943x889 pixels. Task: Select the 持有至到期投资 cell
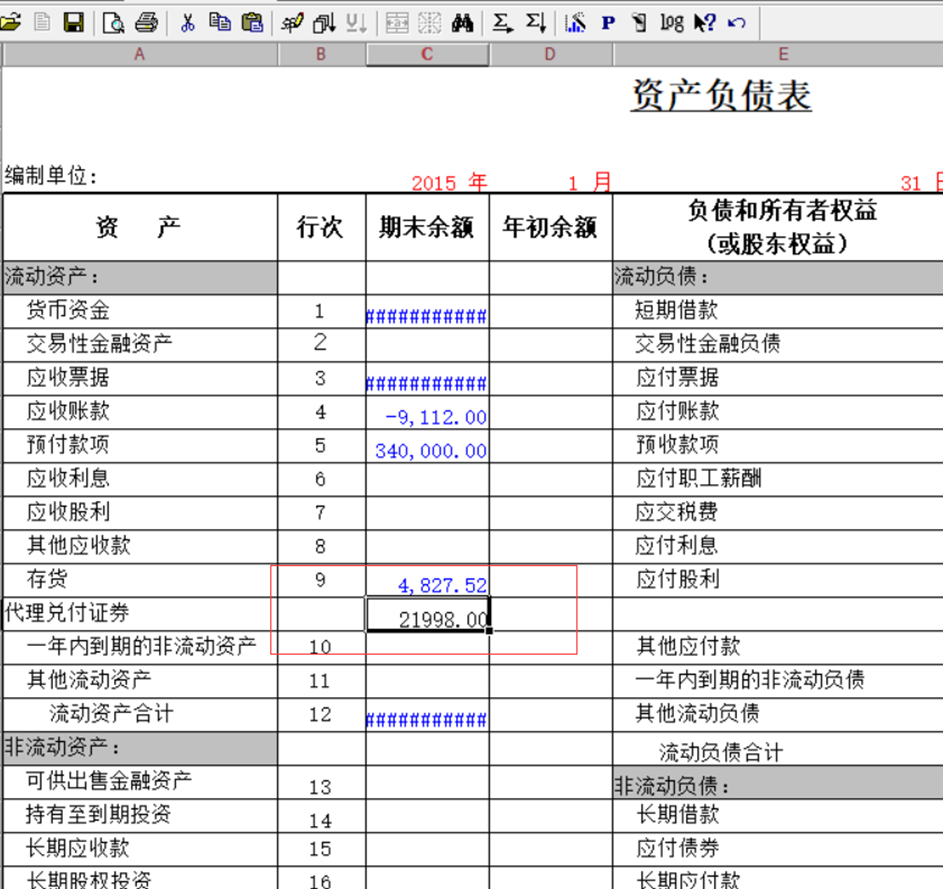(140, 816)
